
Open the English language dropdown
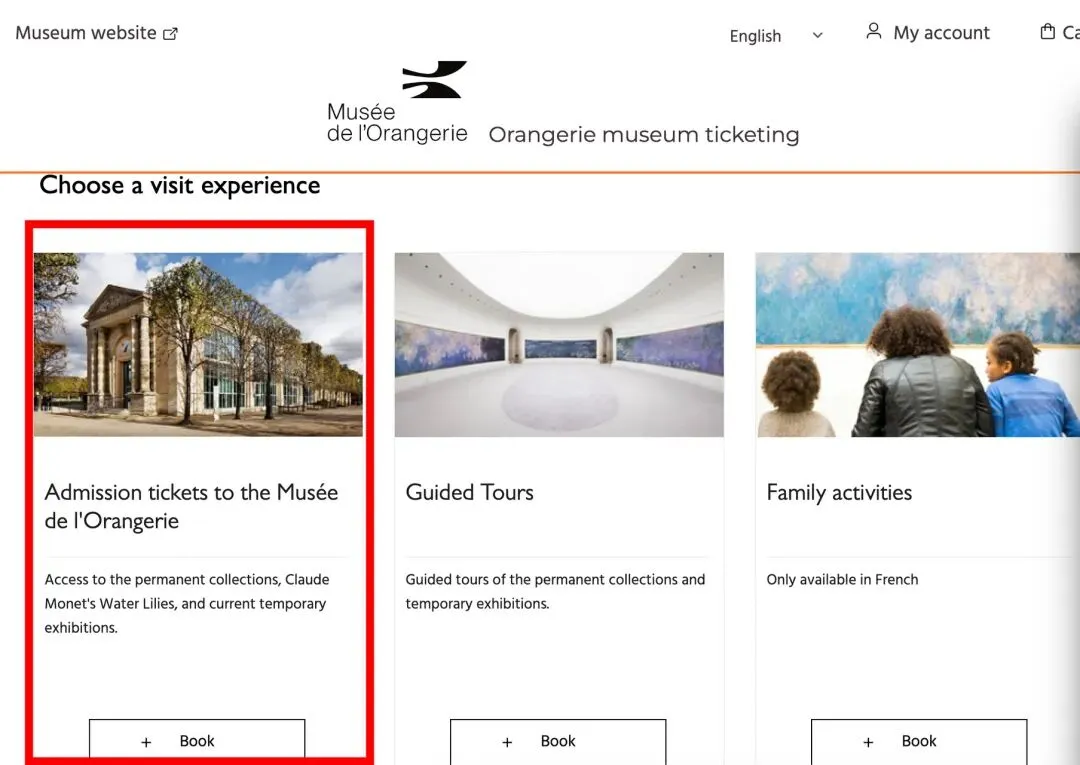point(776,36)
